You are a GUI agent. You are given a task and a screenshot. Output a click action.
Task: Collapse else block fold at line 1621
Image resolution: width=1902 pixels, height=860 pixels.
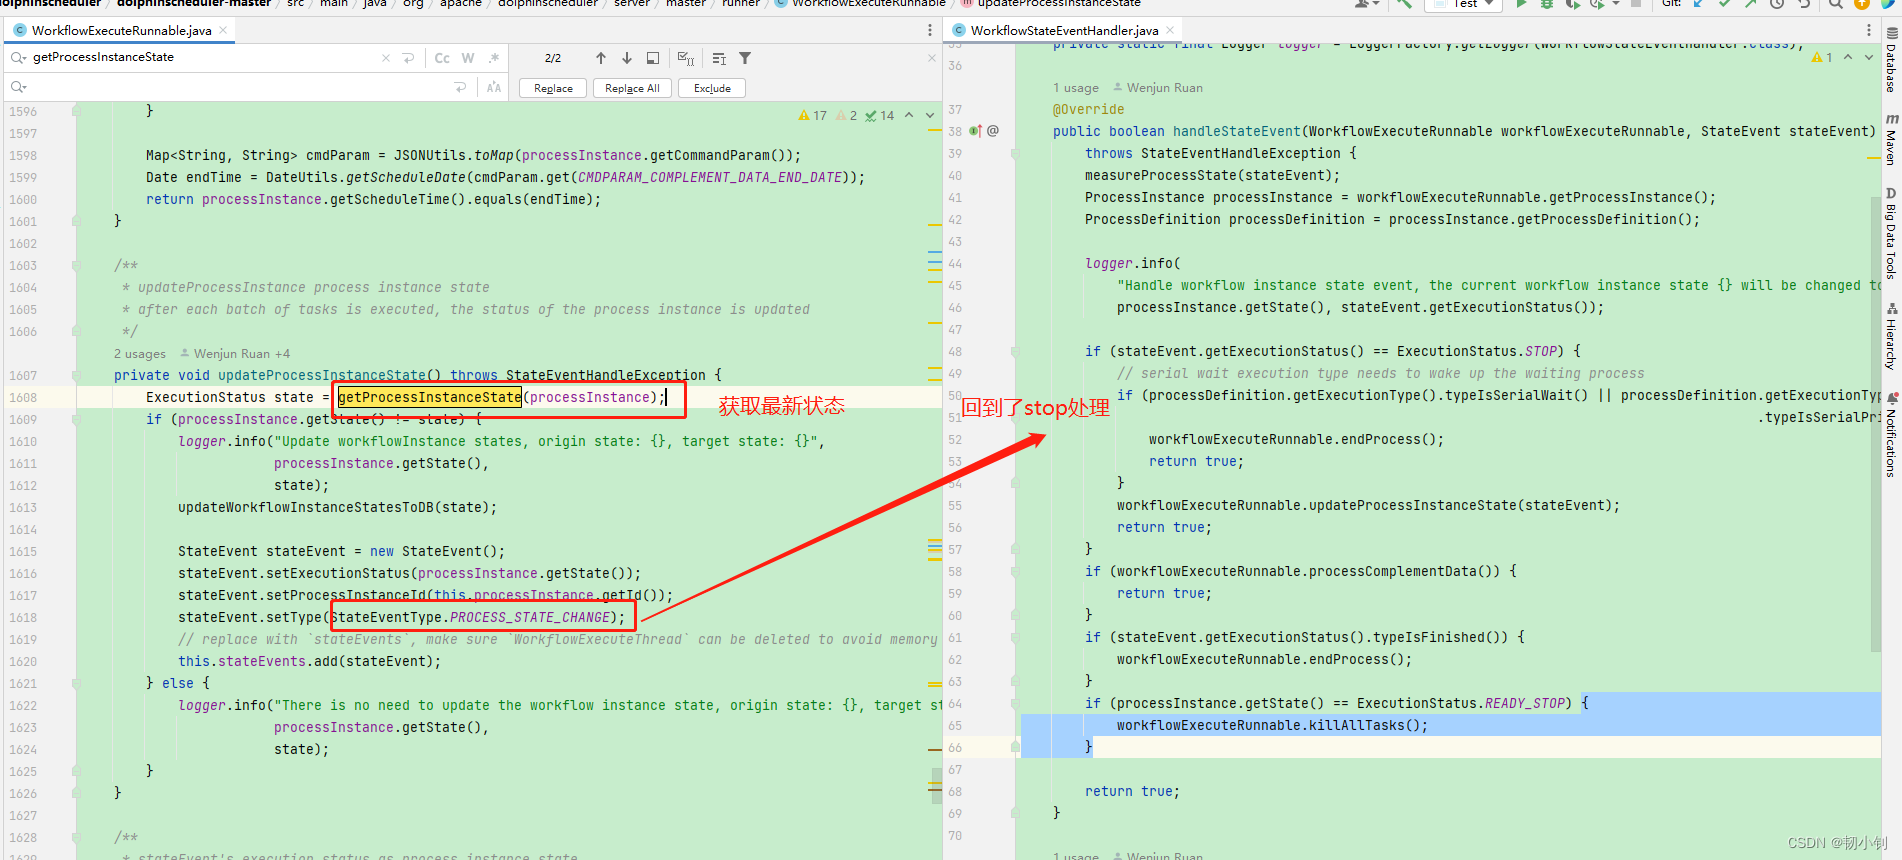76,684
